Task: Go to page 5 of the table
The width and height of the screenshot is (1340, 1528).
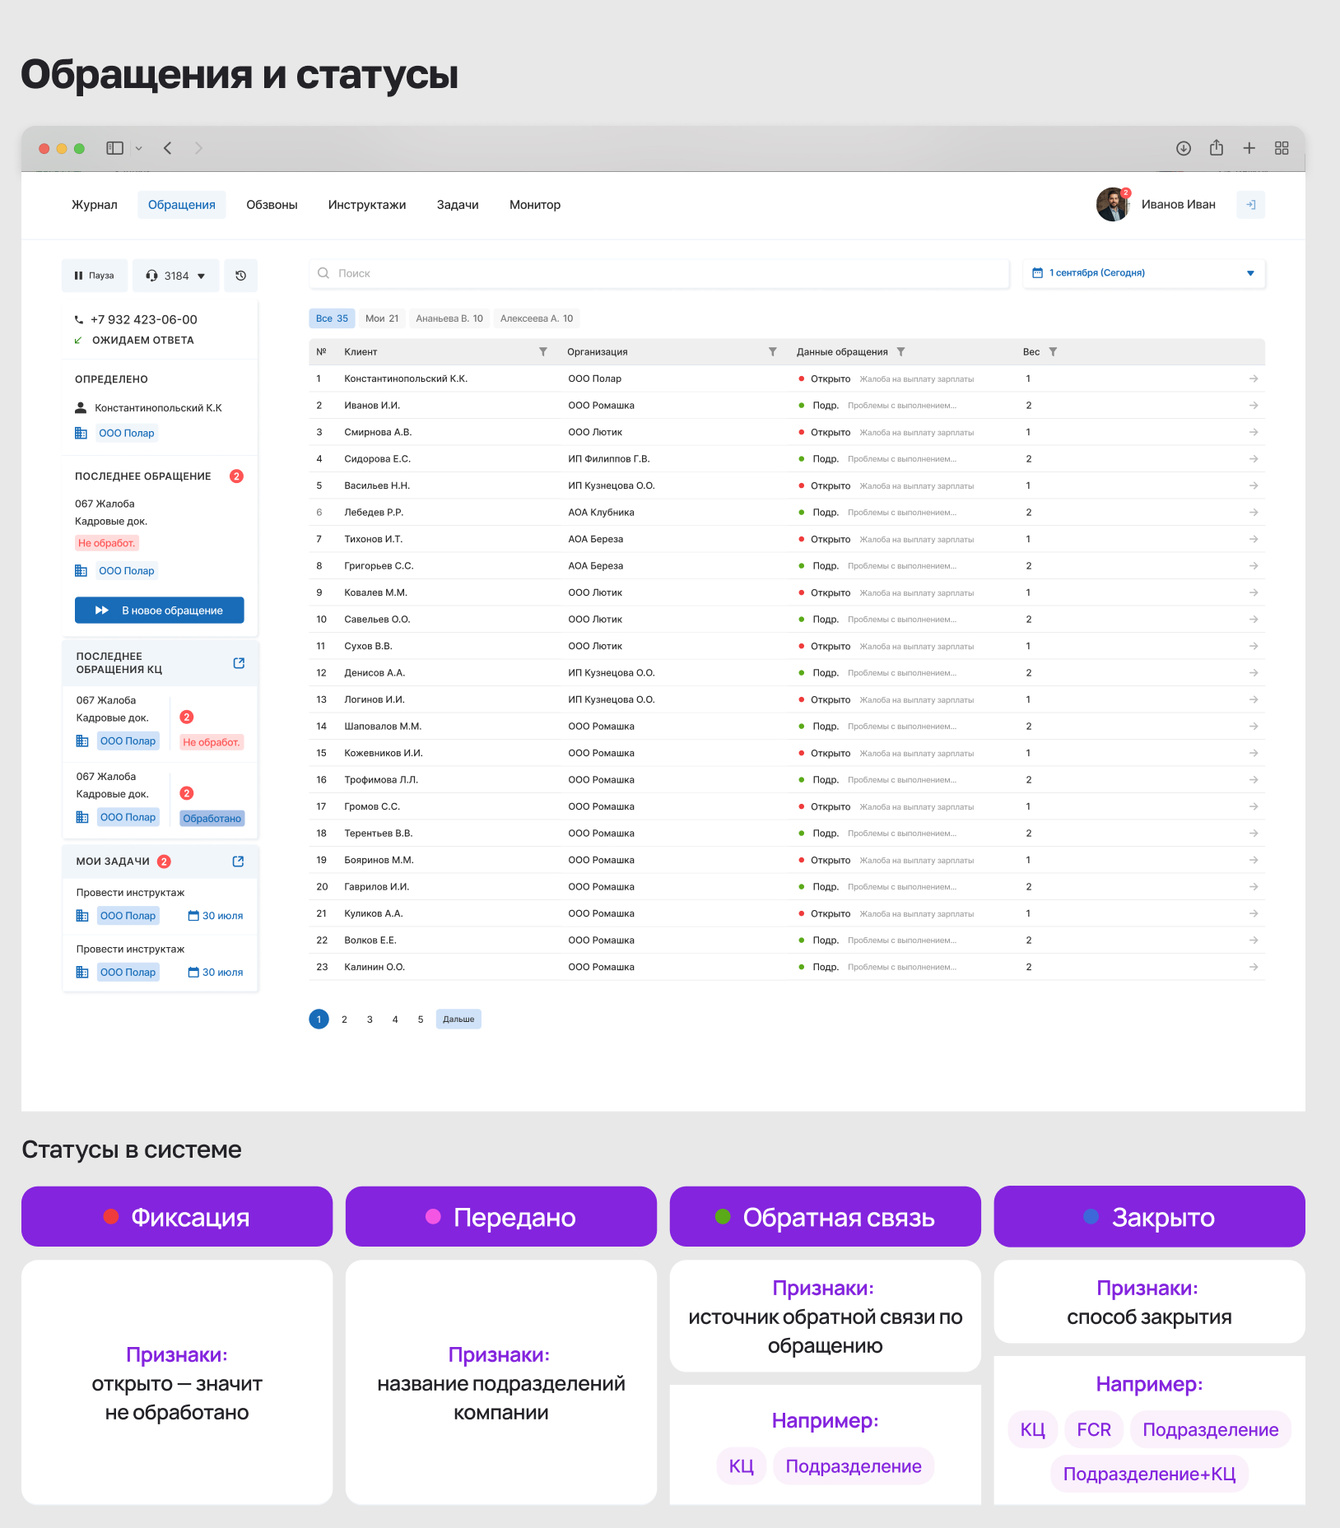Action: (x=420, y=1020)
